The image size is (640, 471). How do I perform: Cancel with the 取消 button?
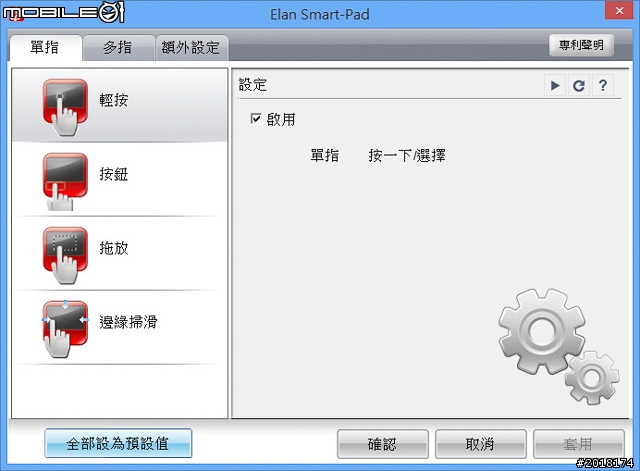pos(480,444)
